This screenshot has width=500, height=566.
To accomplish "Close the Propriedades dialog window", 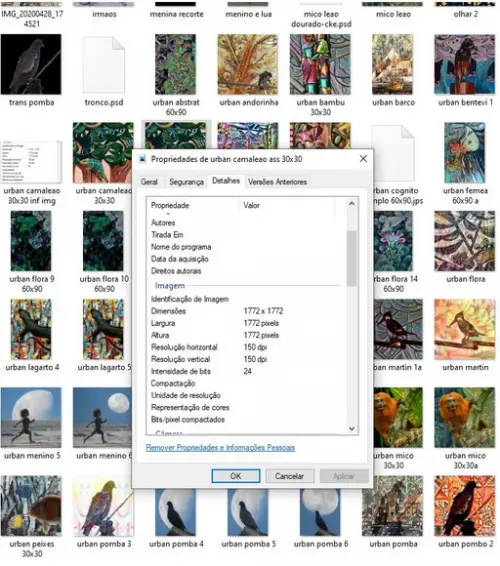I will tap(363, 159).
